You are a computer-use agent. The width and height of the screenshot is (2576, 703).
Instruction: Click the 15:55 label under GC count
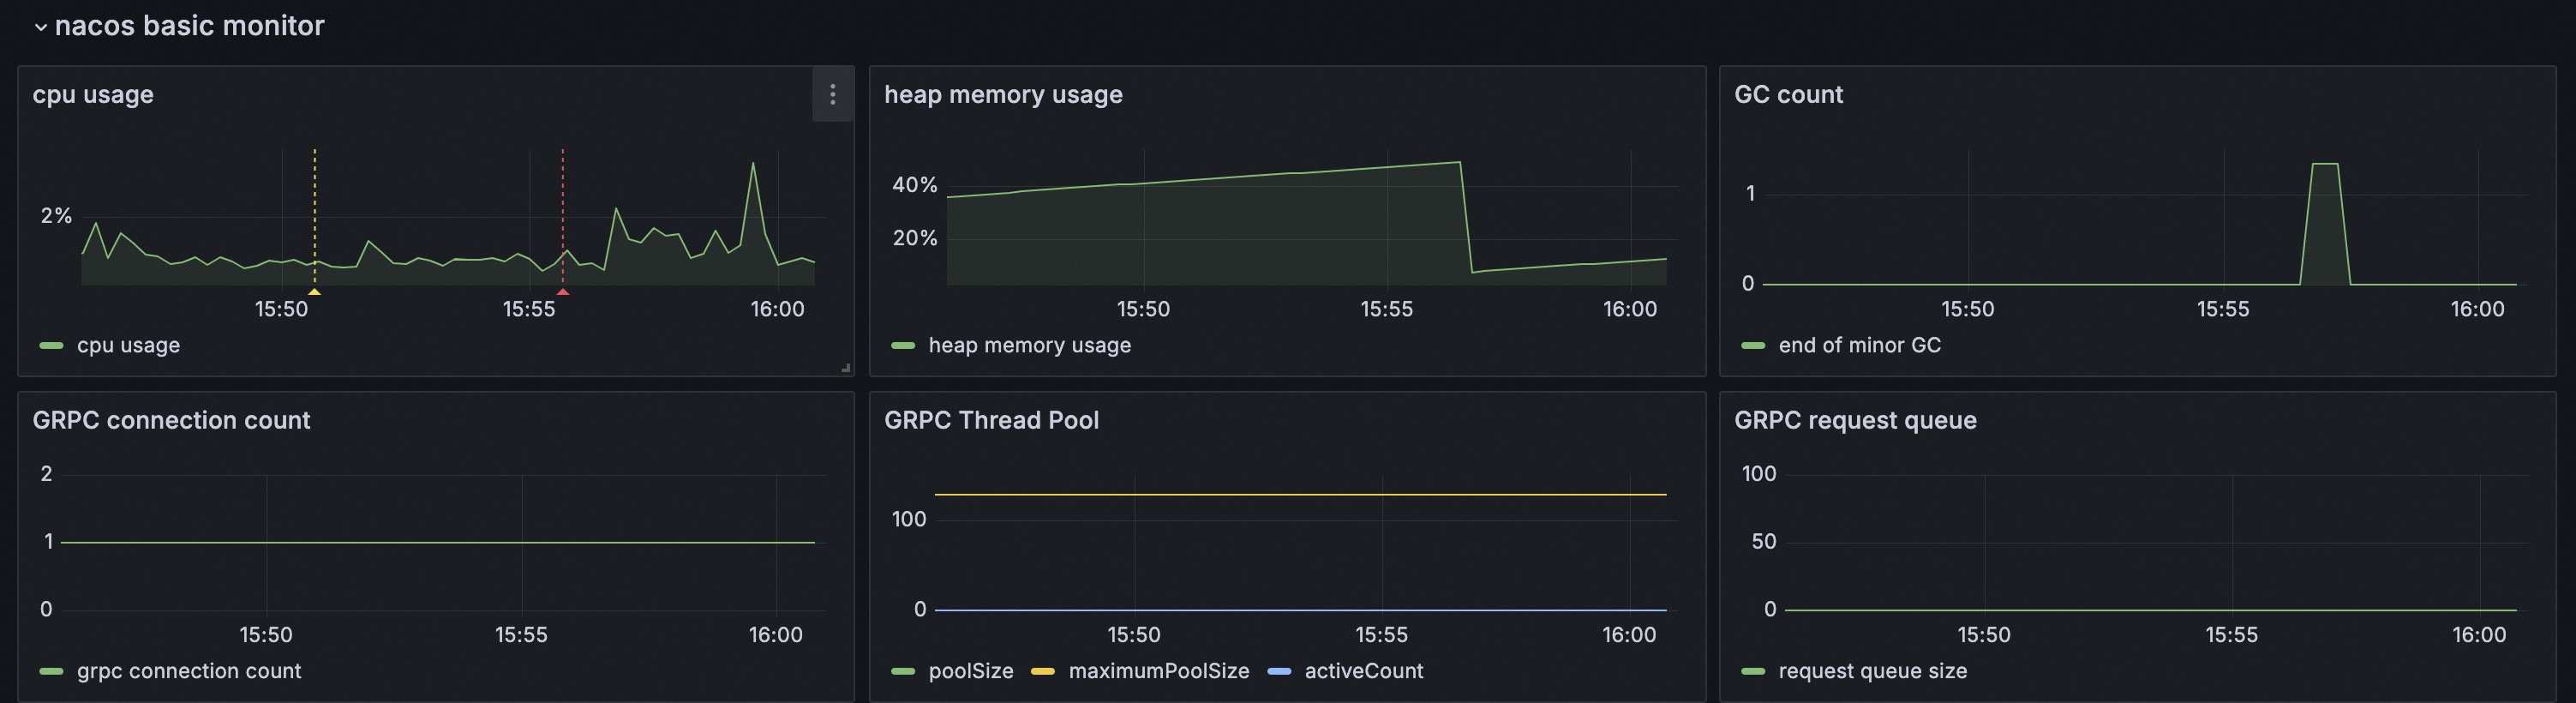point(2222,309)
